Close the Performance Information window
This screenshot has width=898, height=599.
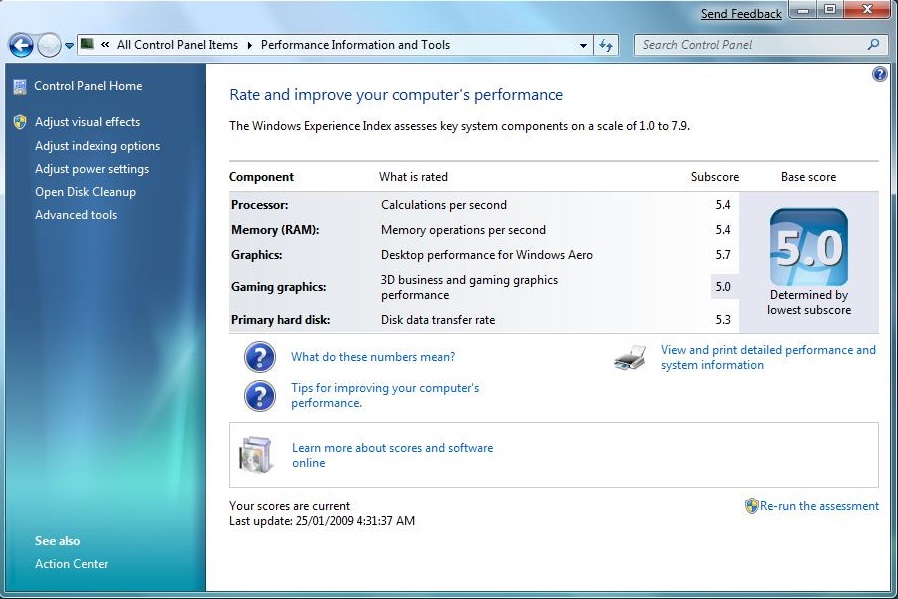pos(867,10)
